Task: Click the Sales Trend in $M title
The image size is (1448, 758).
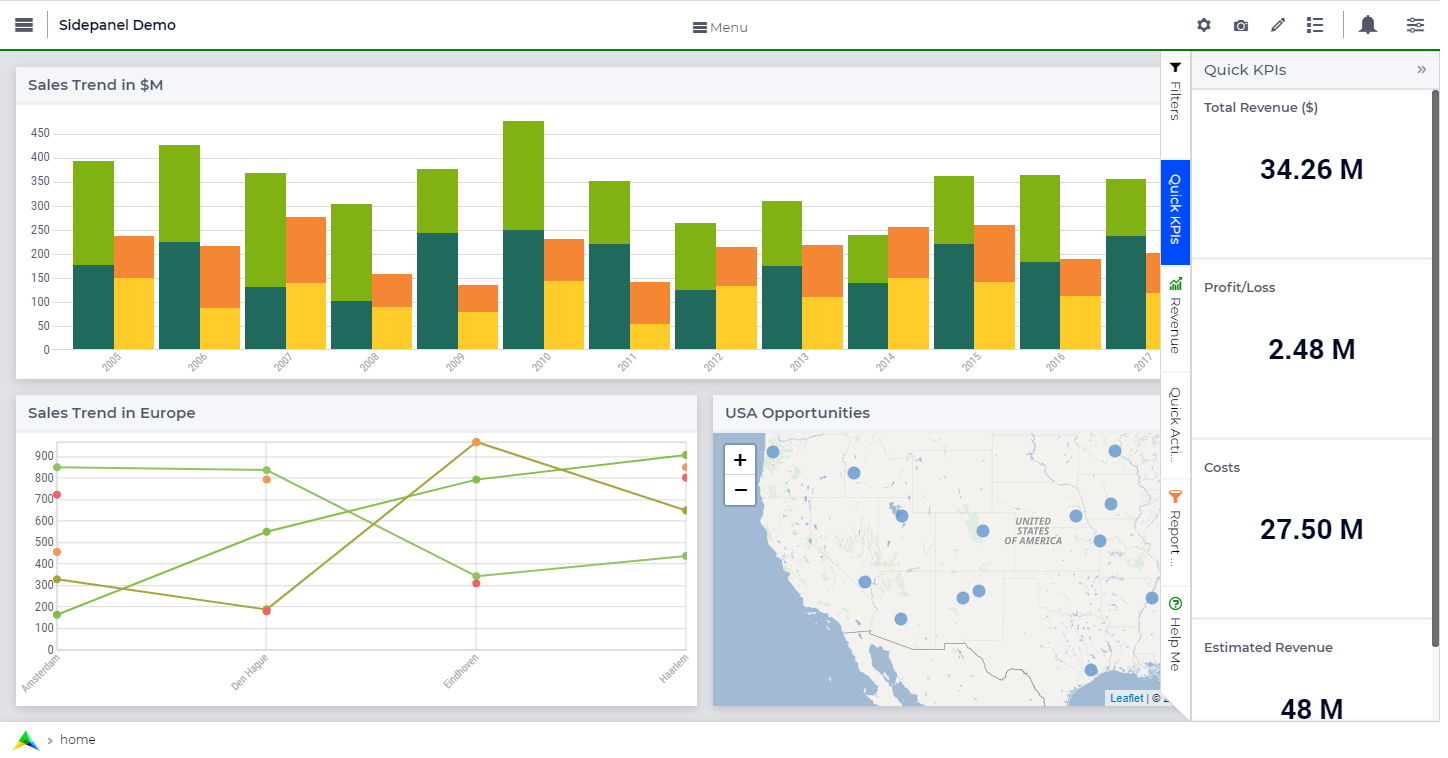Action: click(95, 85)
